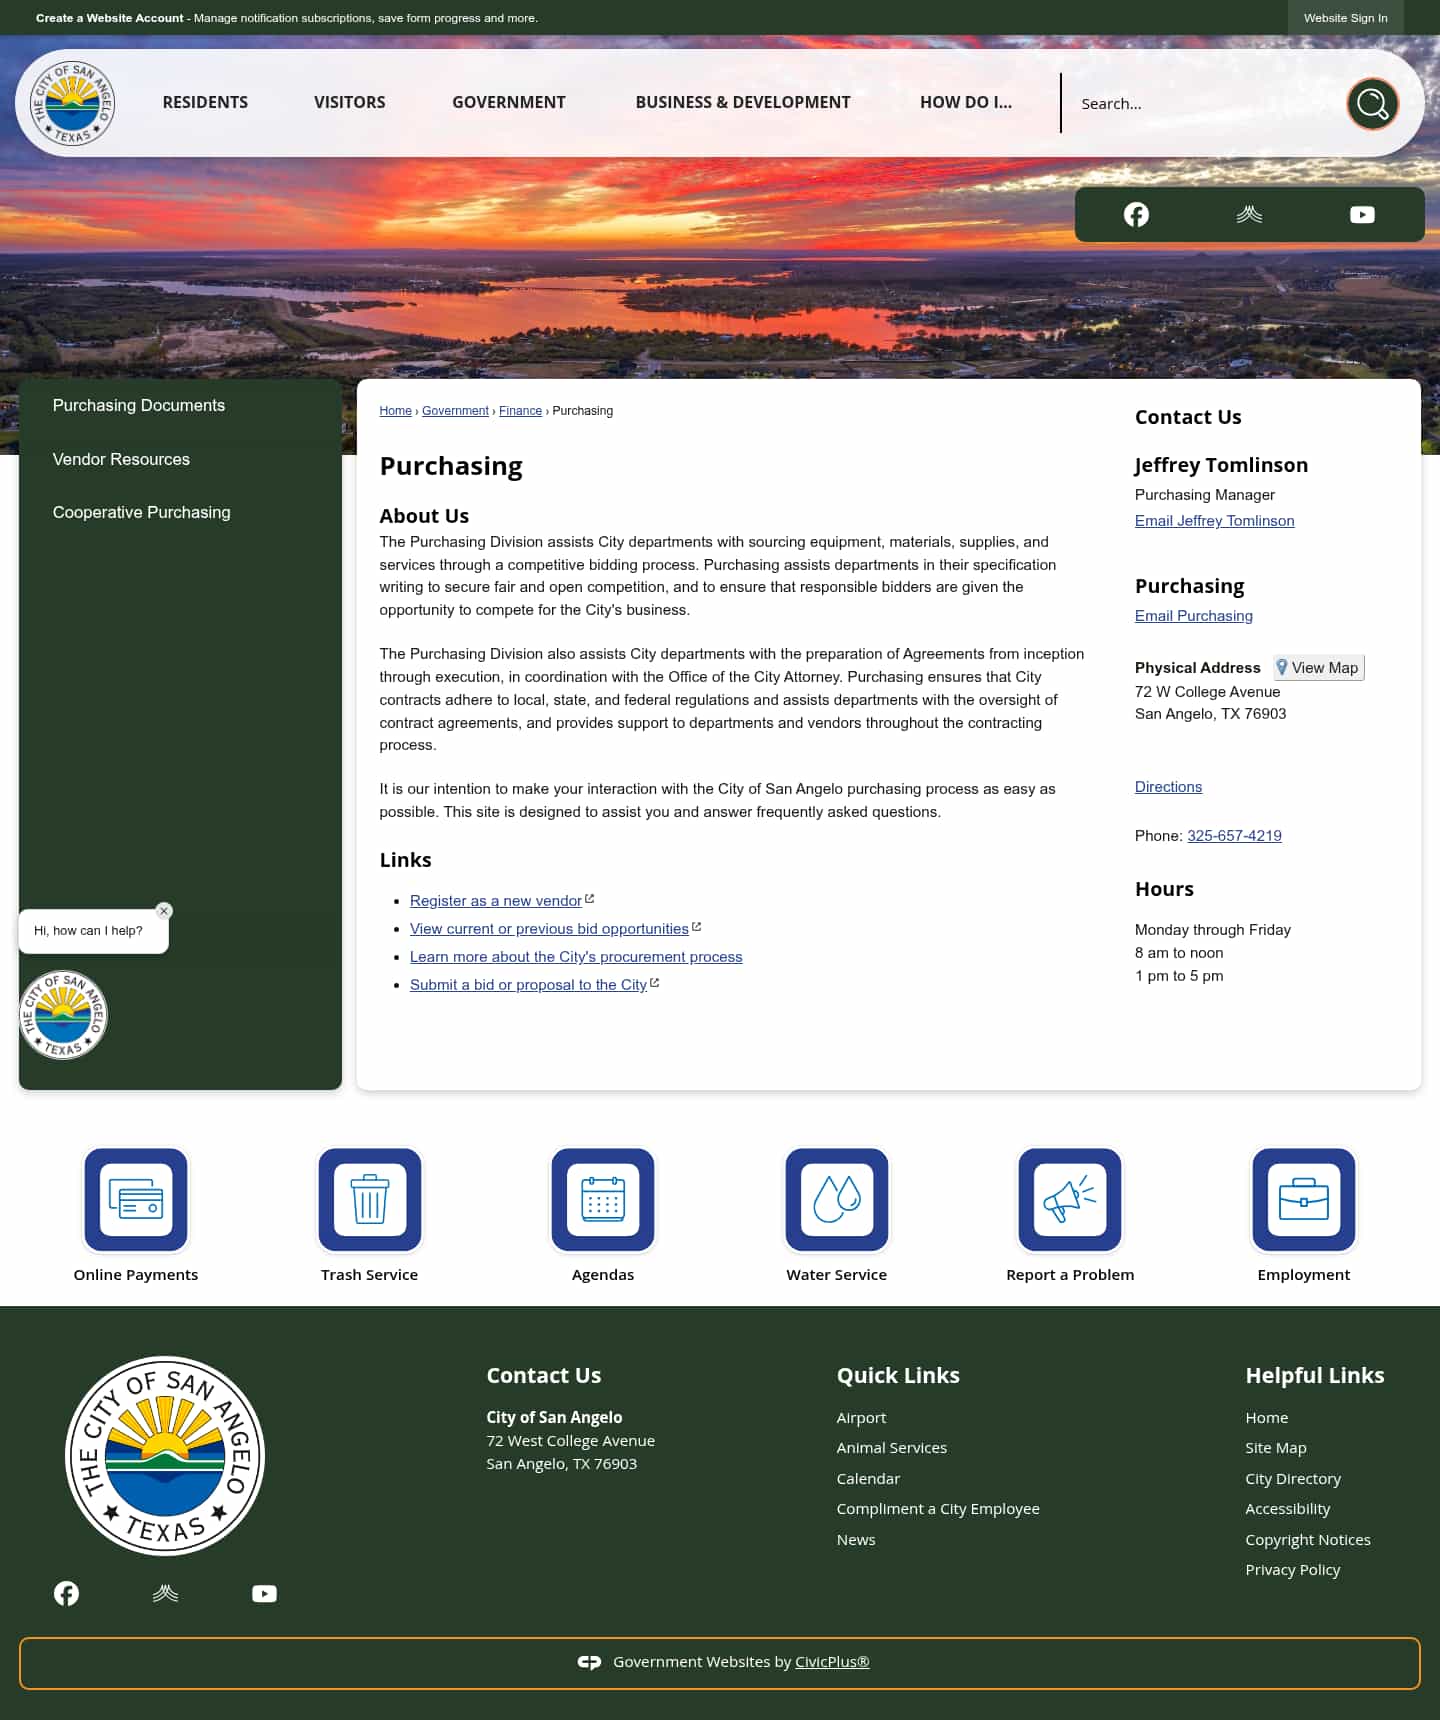Click Home under Helpful Links
This screenshot has height=1720, width=1440.
[x=1266, y=1418]
